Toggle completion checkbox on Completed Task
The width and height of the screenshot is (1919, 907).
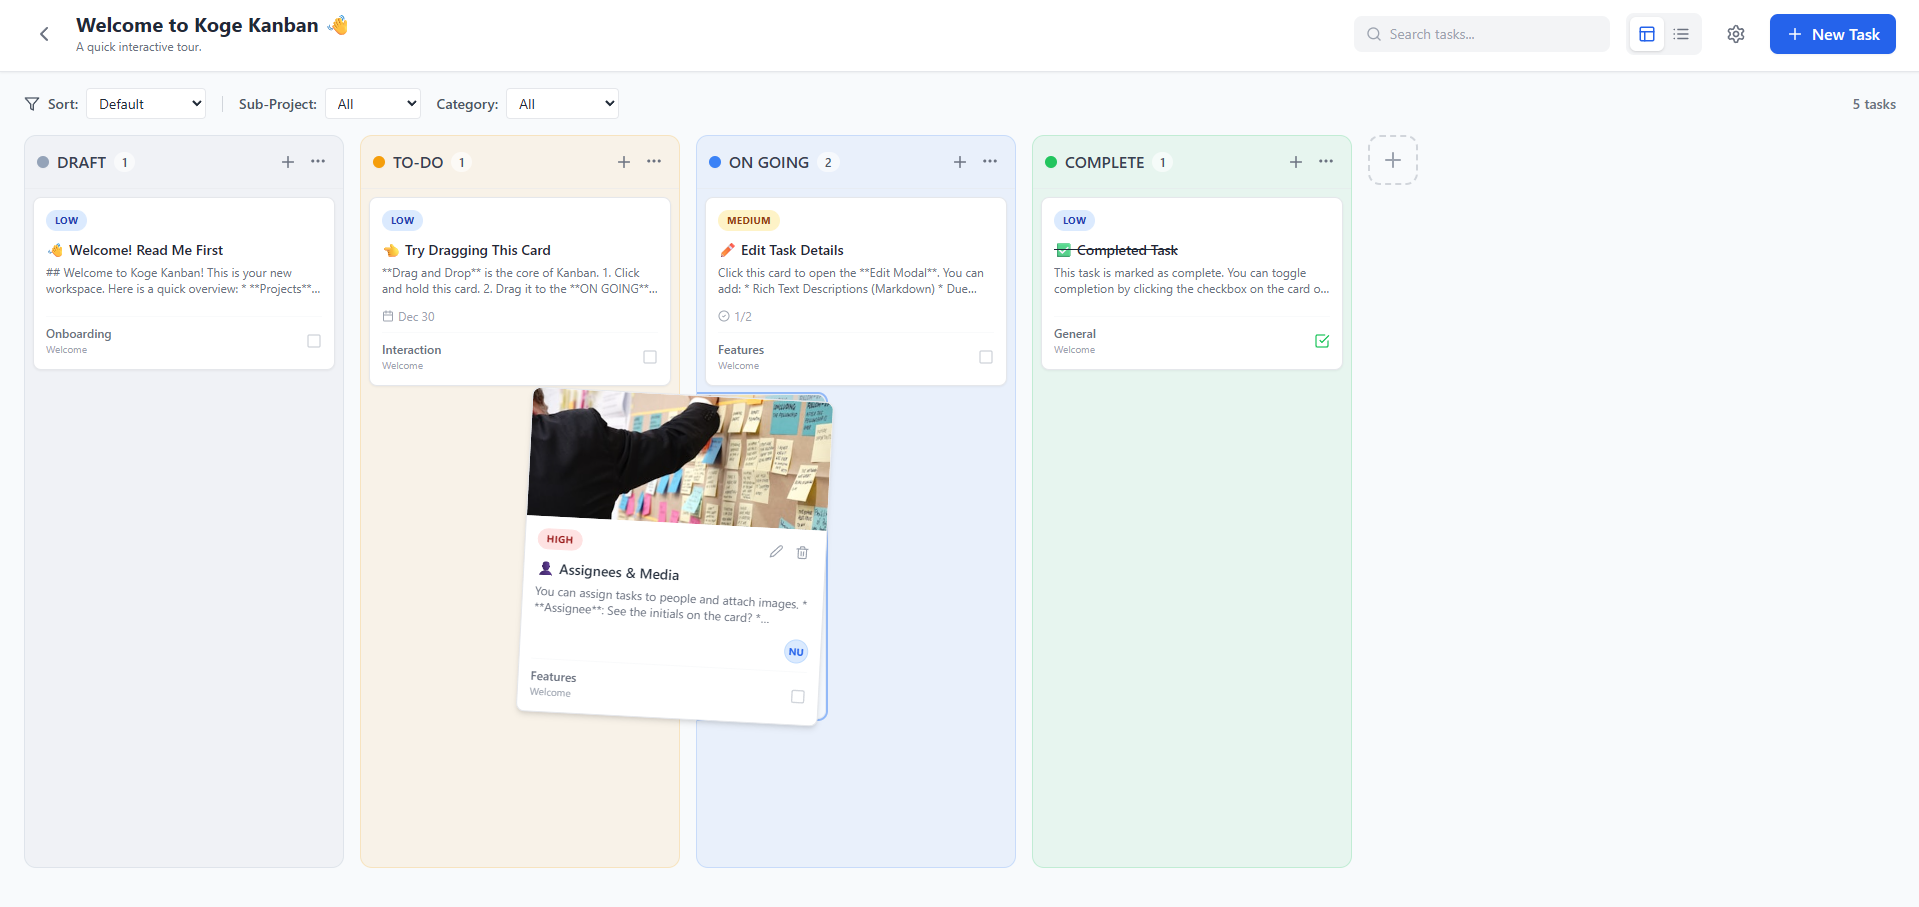tap(1322, 341)
